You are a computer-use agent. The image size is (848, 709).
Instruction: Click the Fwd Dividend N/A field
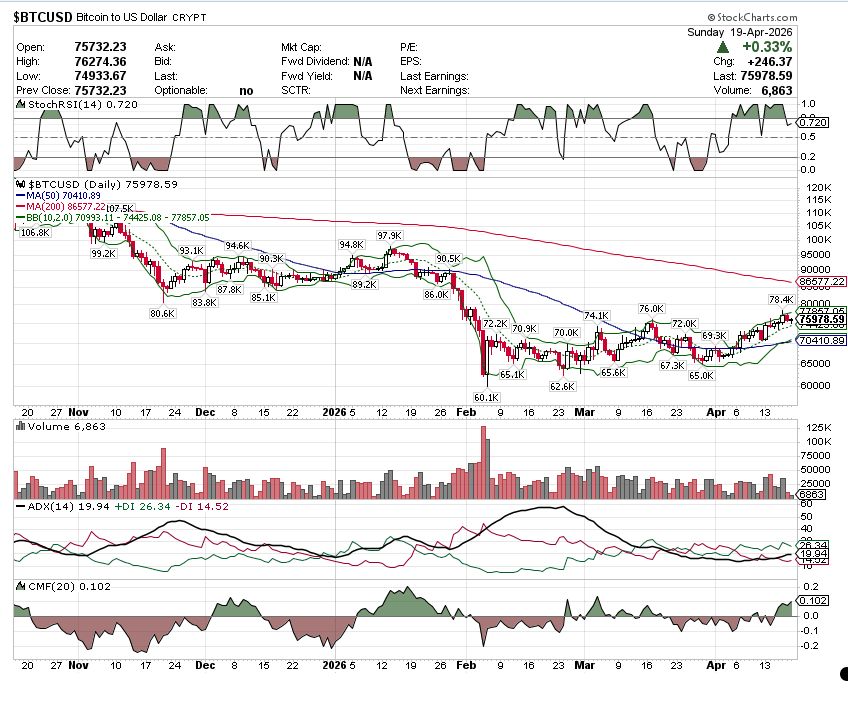pos(327,62)
